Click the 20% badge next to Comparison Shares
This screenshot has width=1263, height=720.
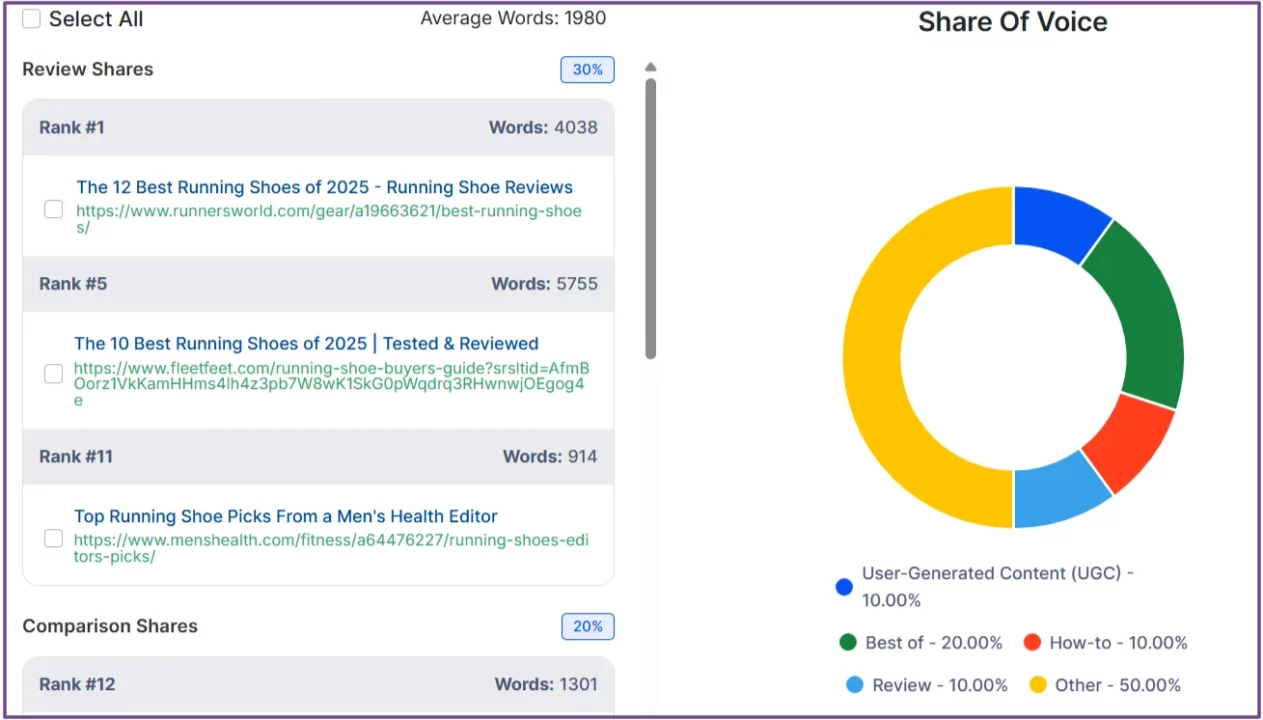(x=588, y=626)
